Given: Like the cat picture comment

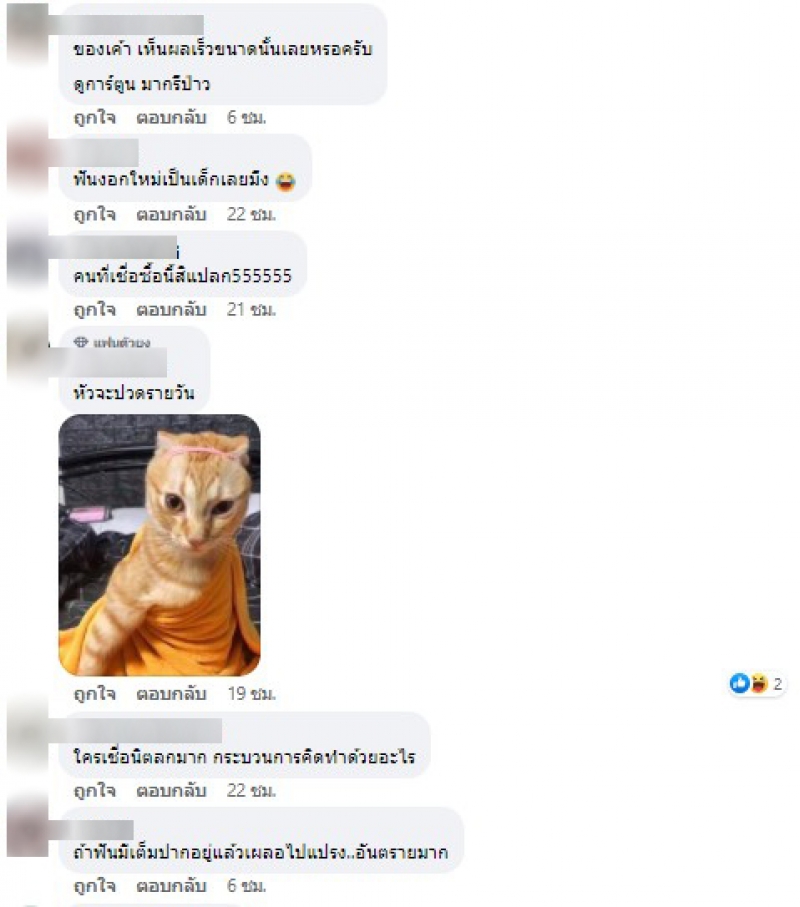Looking at the screenshot, I should (95, 693).
